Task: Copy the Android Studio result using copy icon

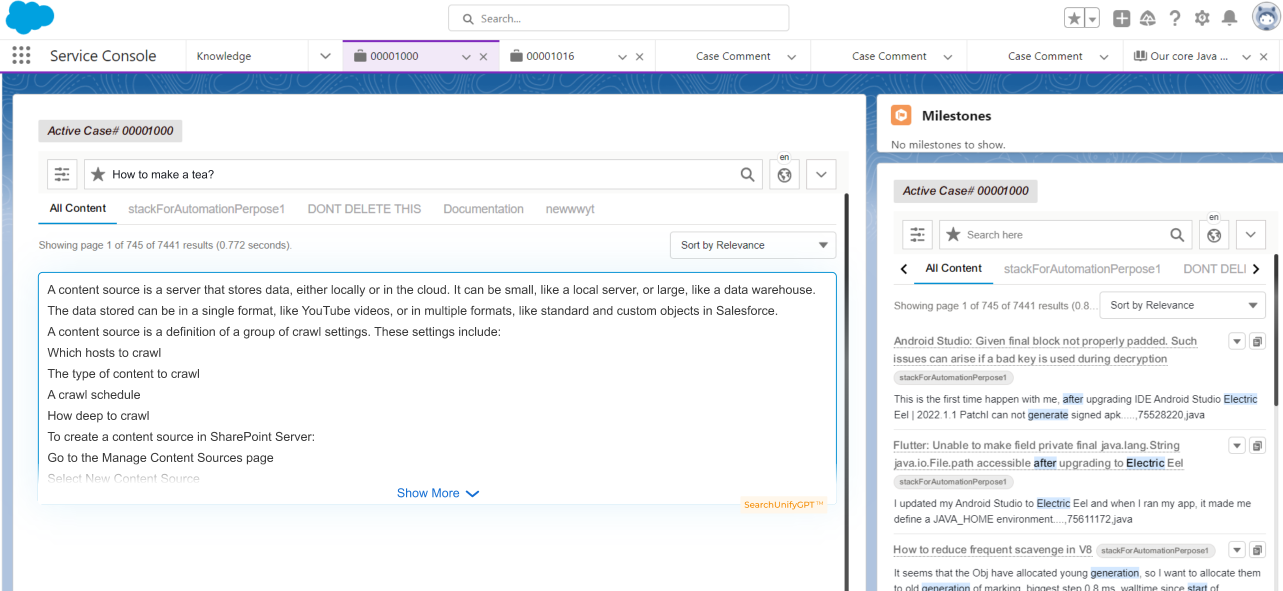Action: pos(1257,342)
